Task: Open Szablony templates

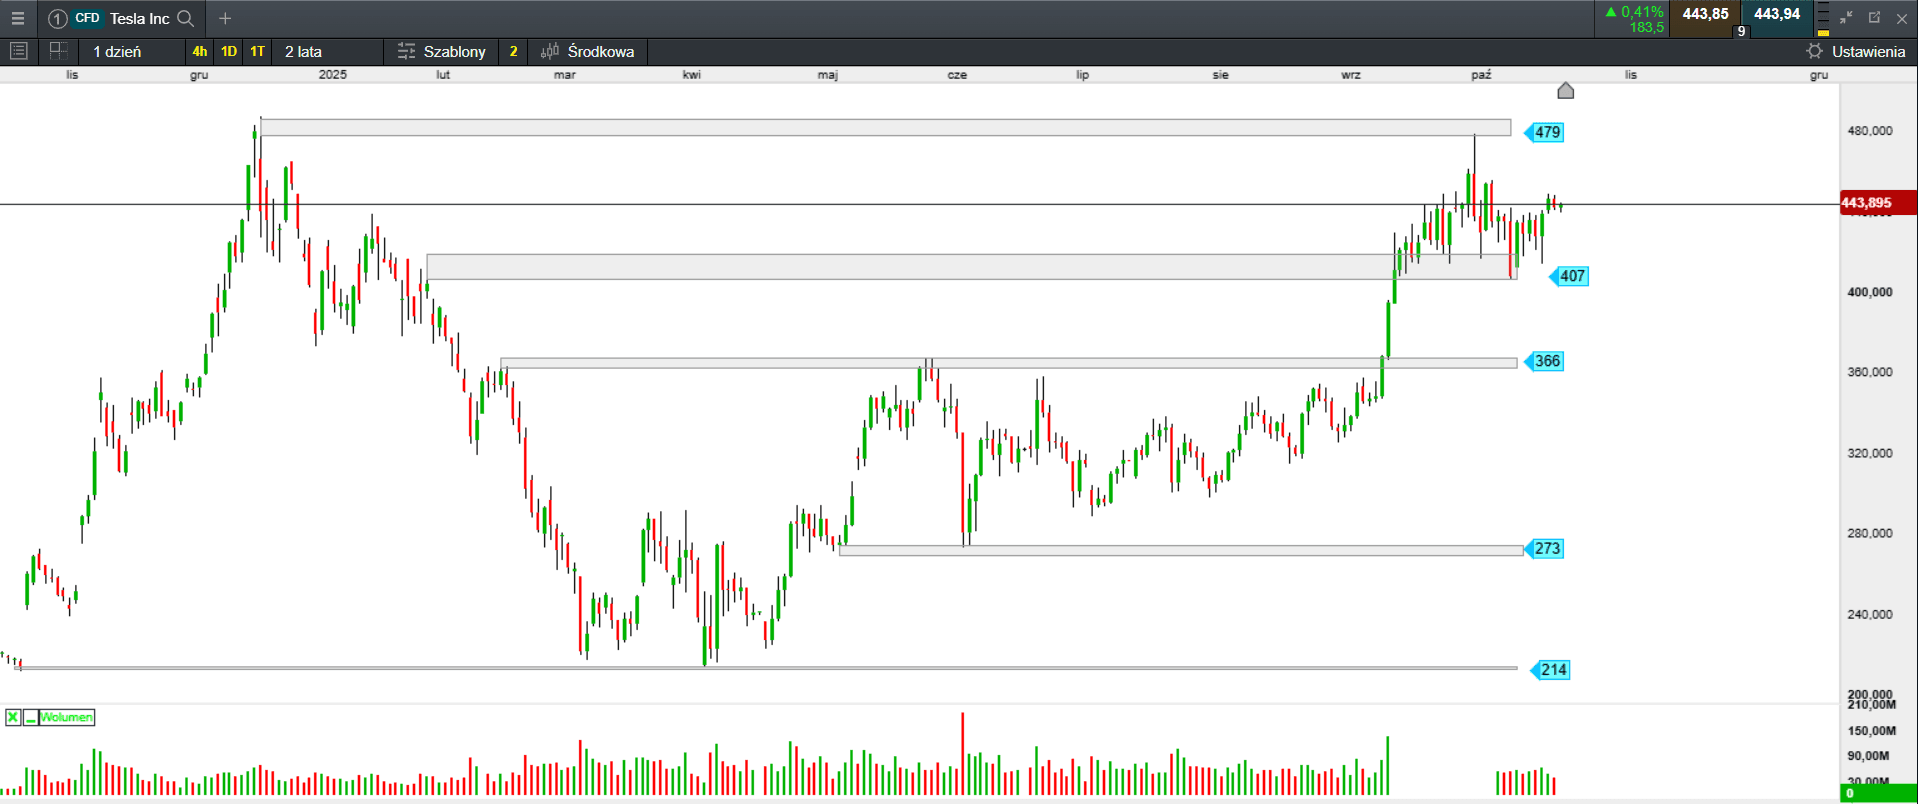Action: [442, 51]
